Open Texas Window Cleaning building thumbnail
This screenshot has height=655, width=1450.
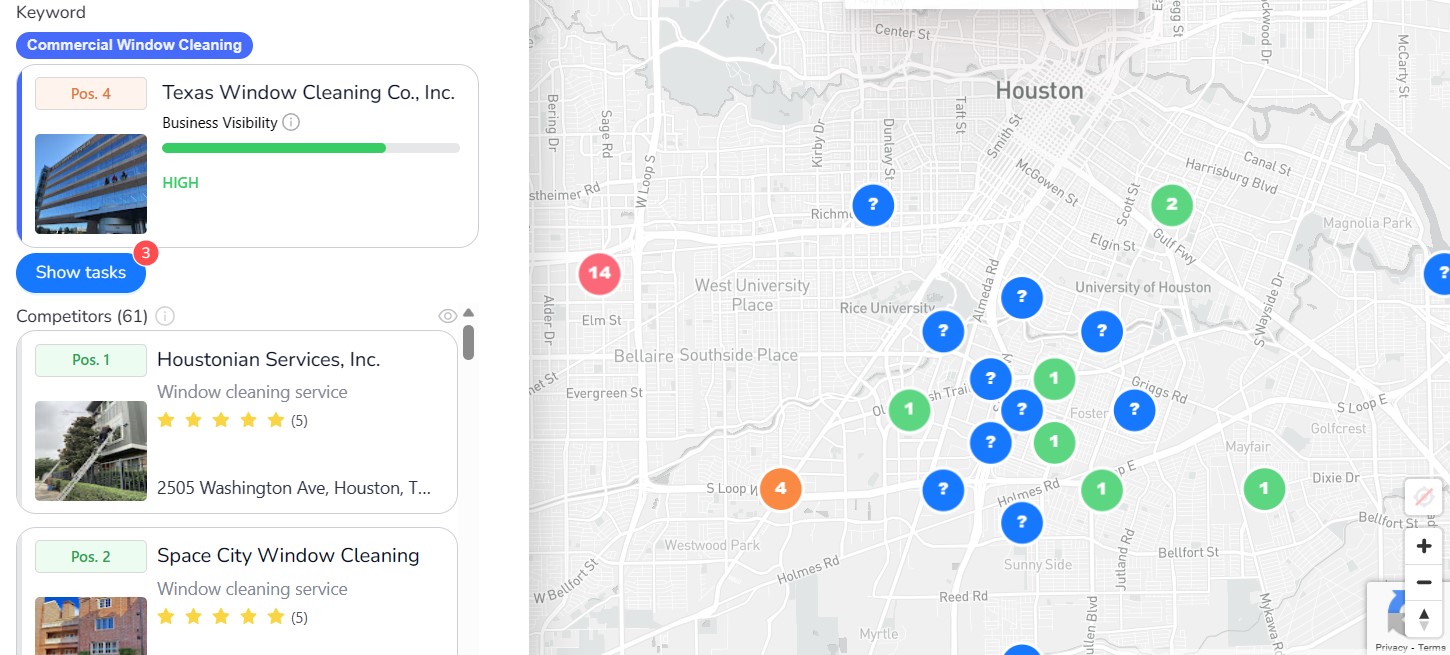(91, 184)
